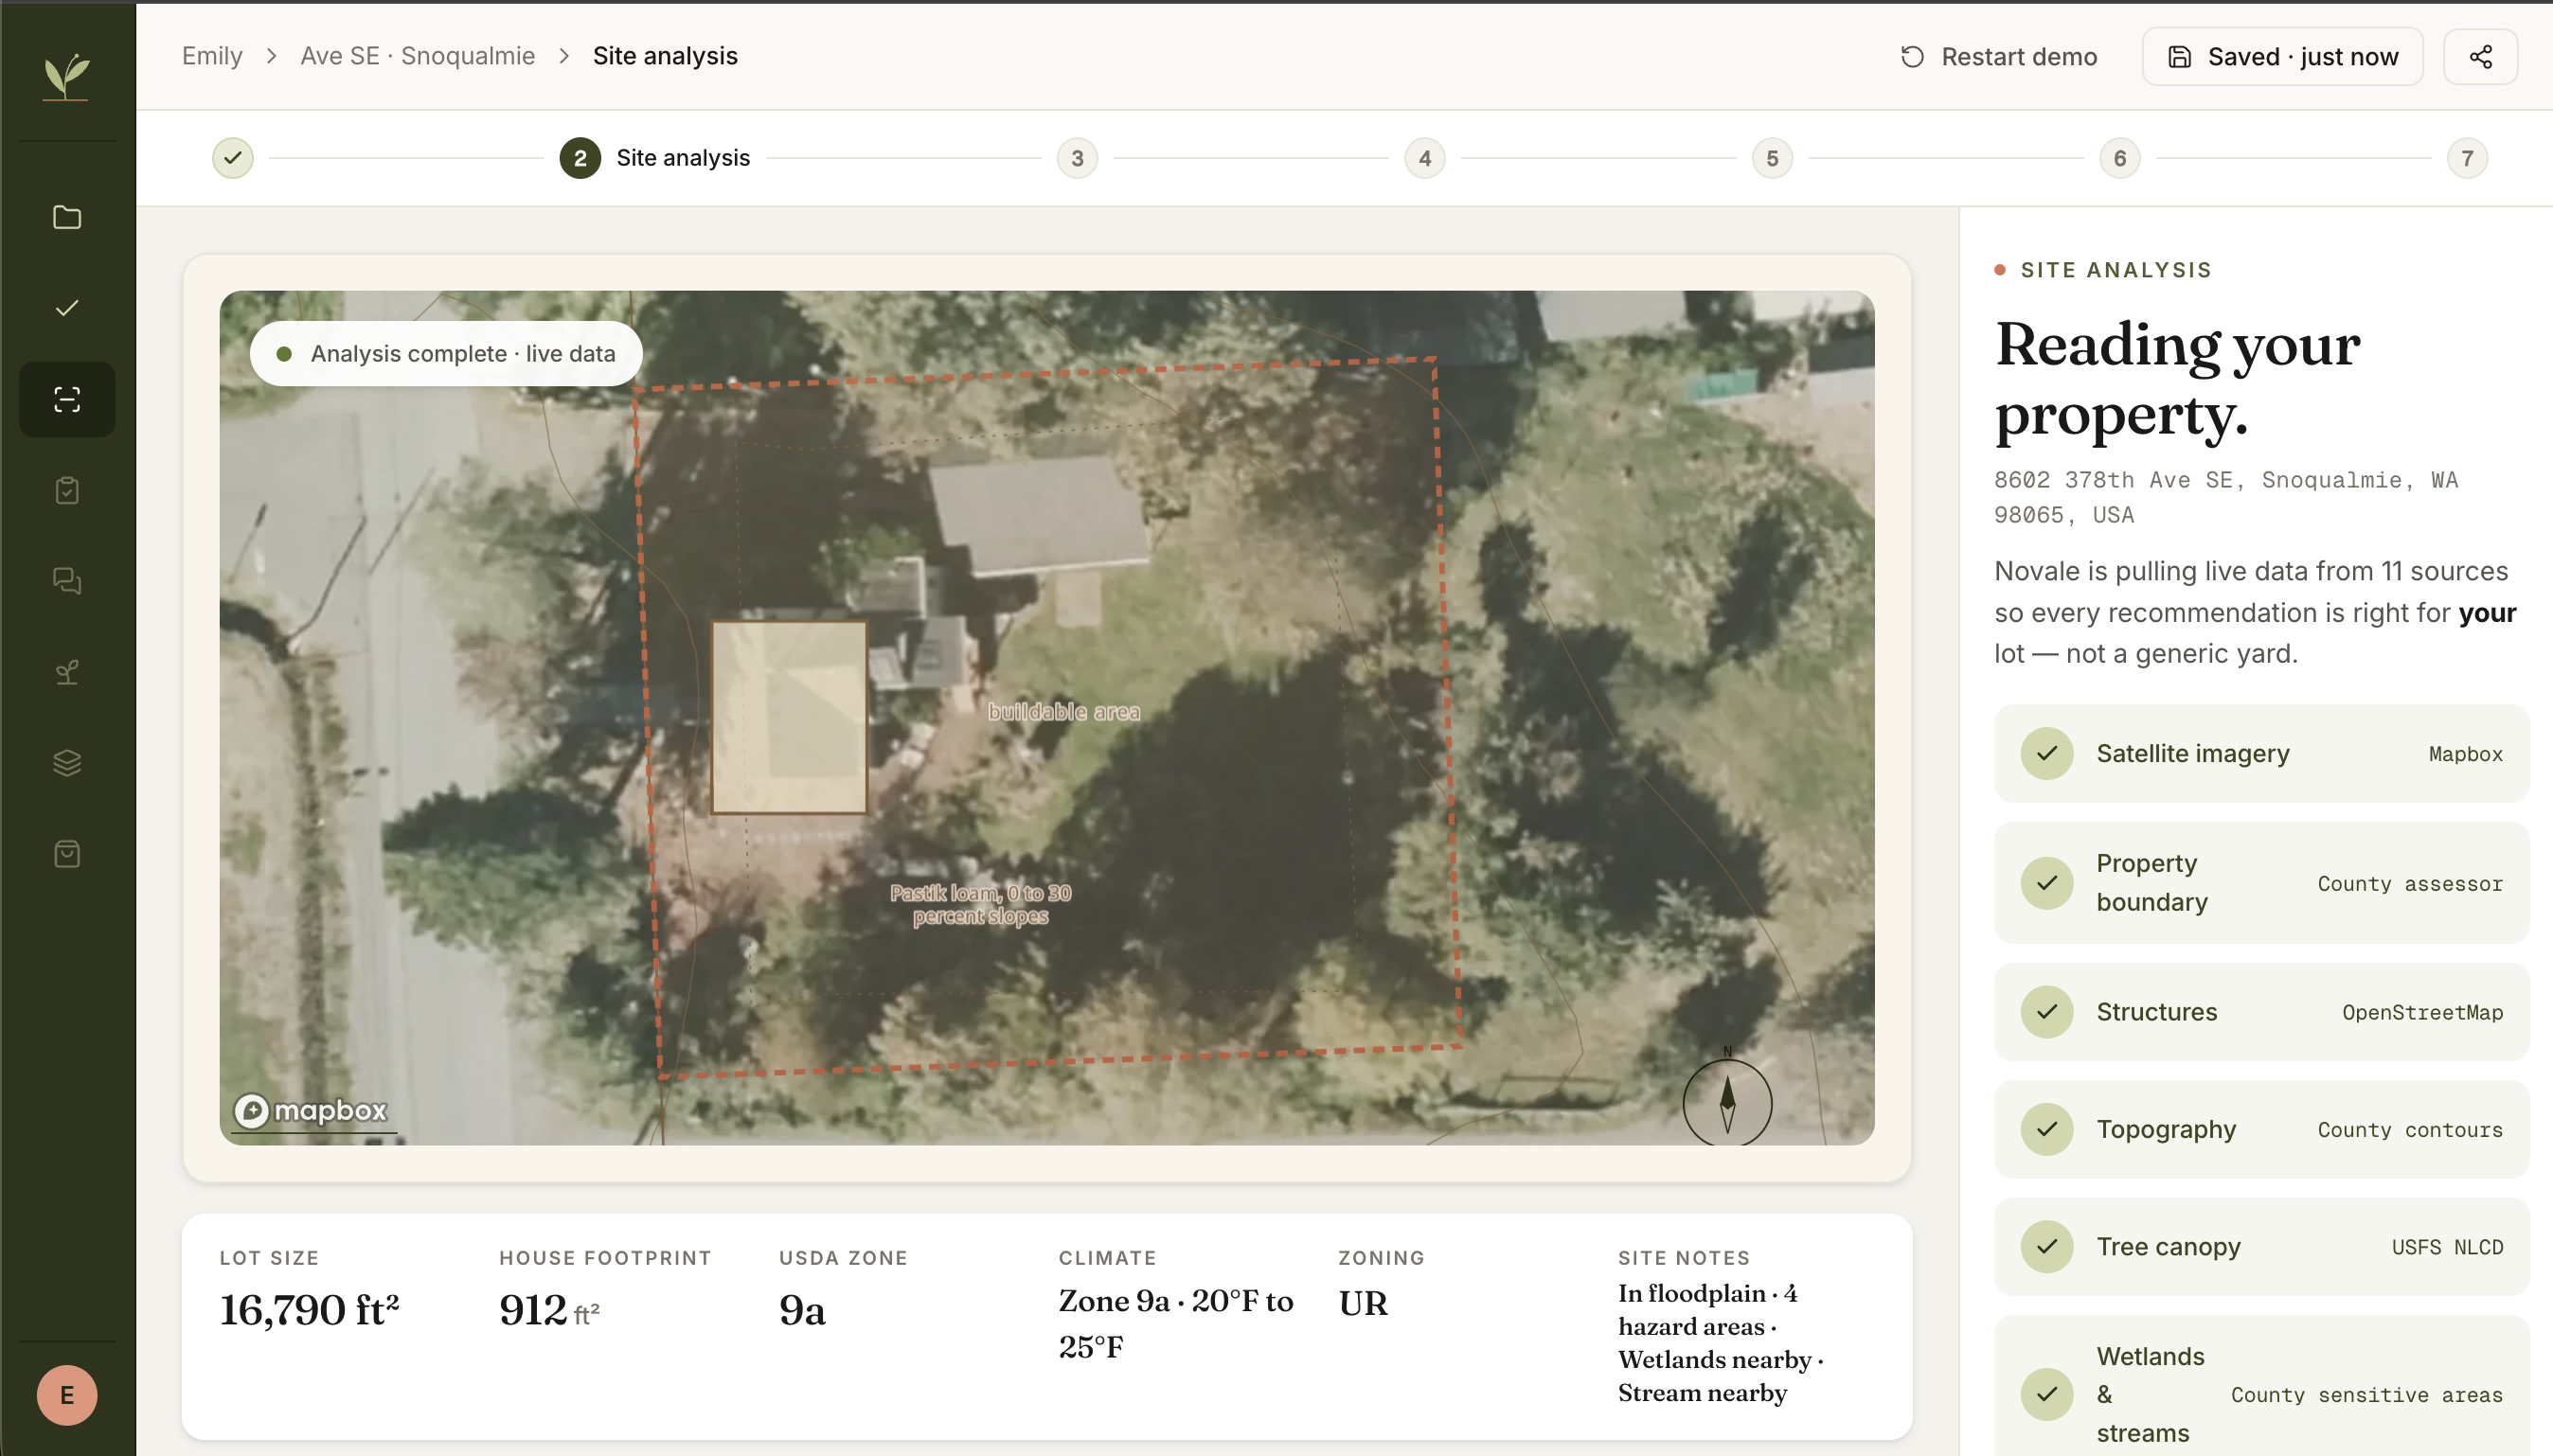Click the Tree canopy check icon
The image size is (2553, 1456).
pos(2047,1247)
